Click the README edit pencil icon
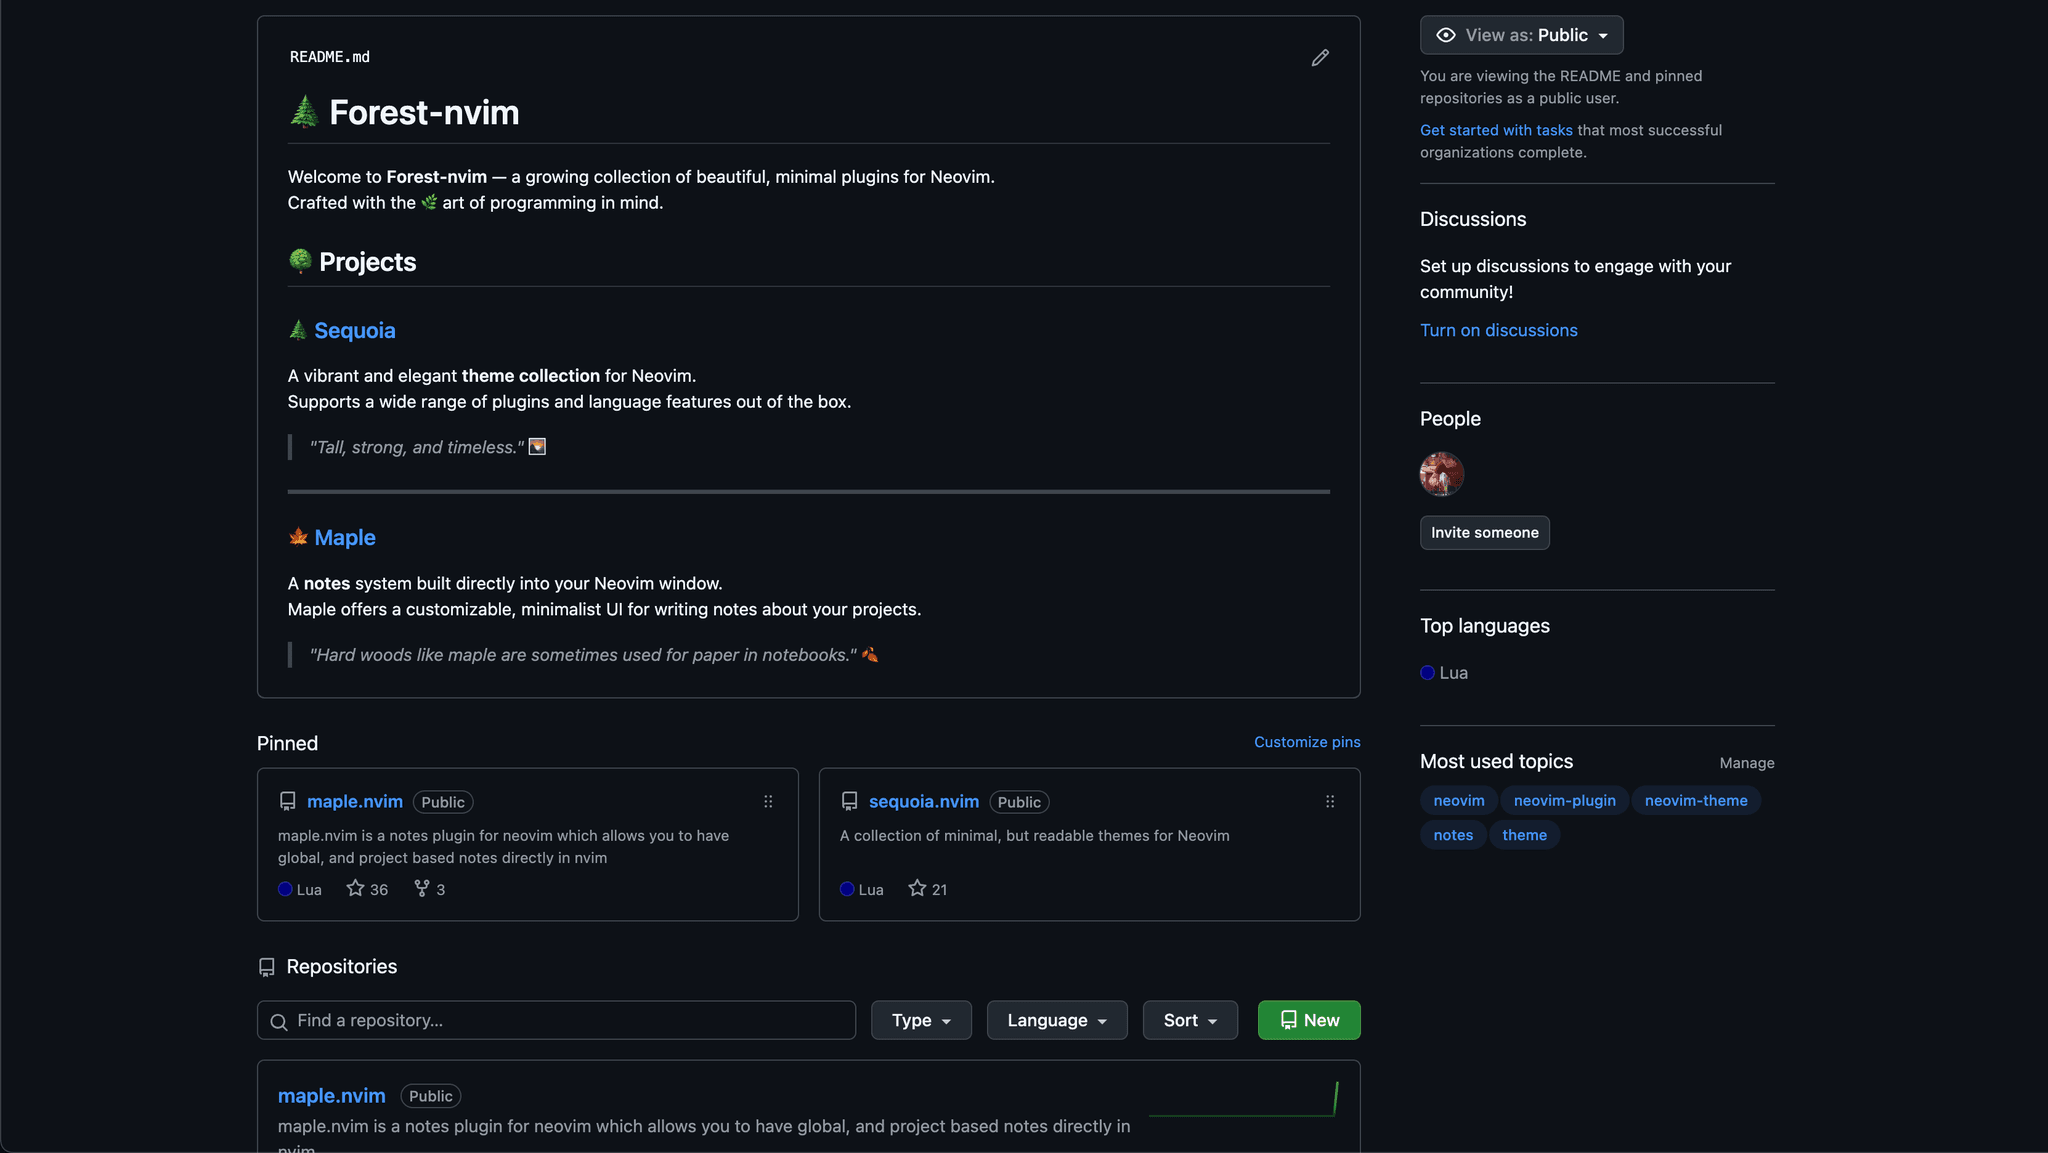 pos(1320,58)
